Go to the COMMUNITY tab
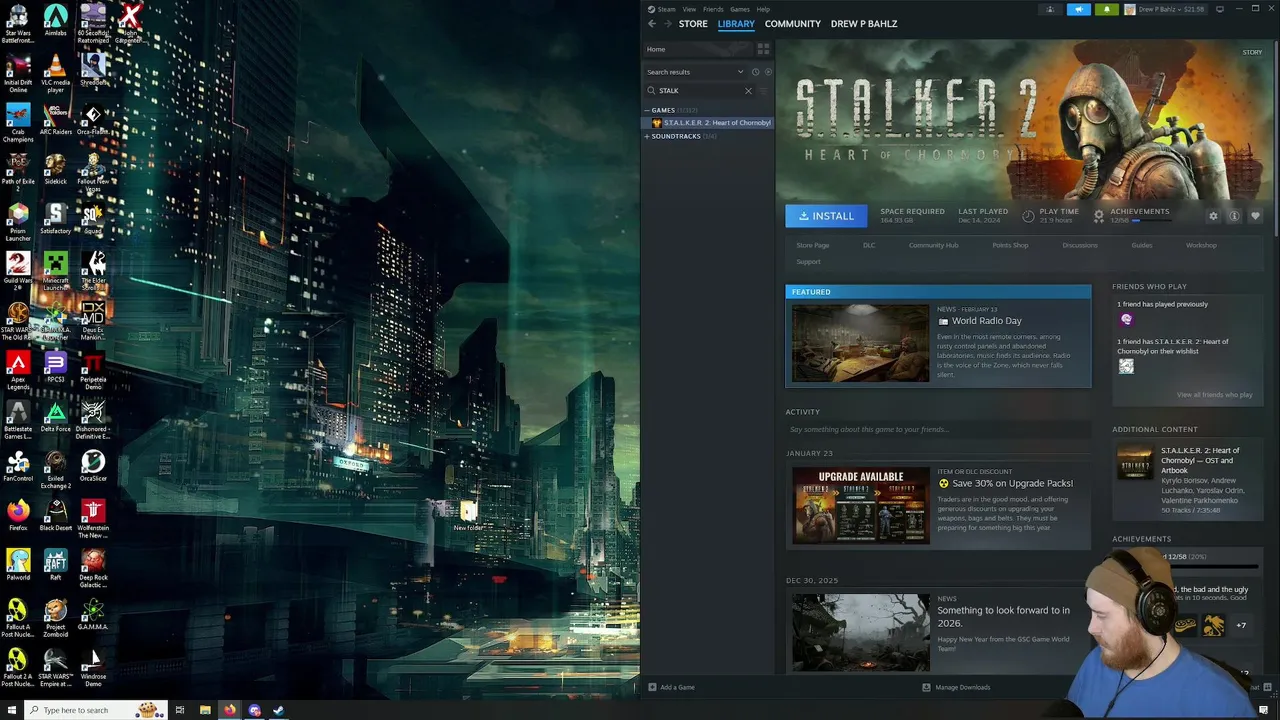 [793, 24]
